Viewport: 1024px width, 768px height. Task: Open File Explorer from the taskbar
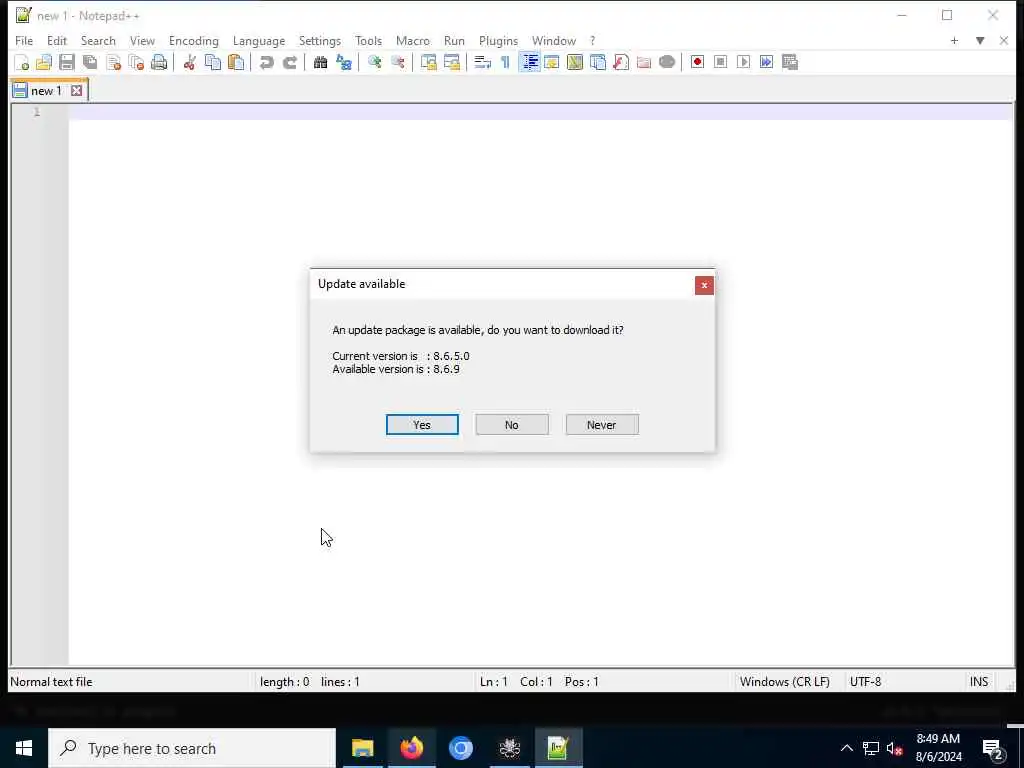pyautogui.click(x=362, y=748)
